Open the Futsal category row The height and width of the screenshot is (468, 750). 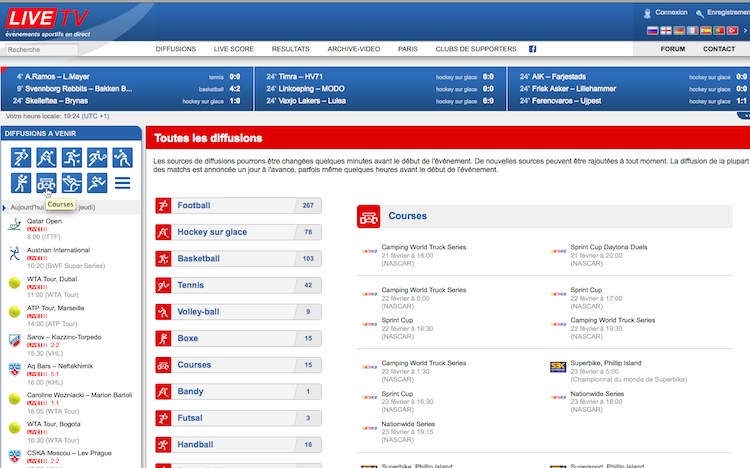tap(238, 418)
